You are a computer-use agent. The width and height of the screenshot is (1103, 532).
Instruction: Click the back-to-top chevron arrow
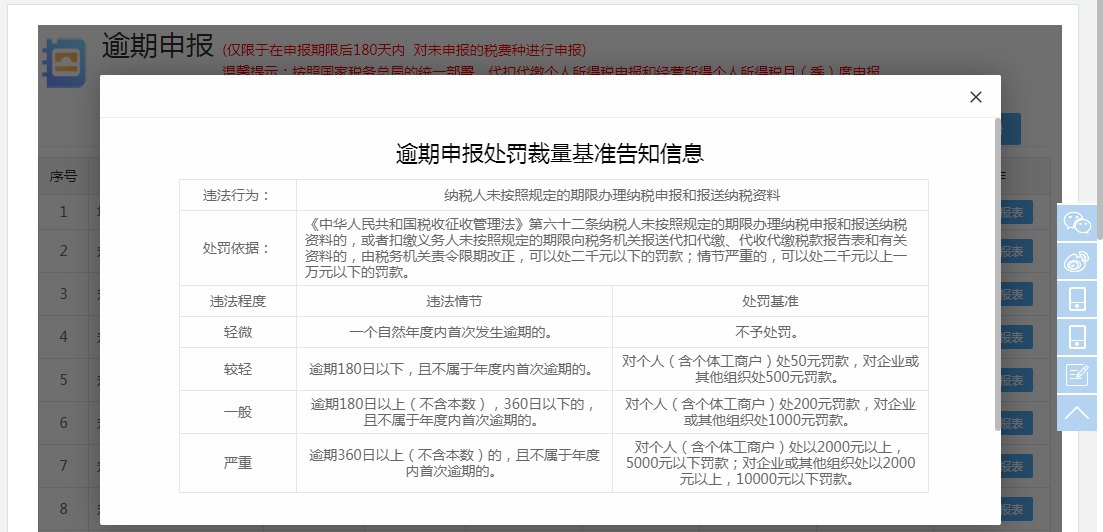pyautogui.click(x=1077, y=413)
